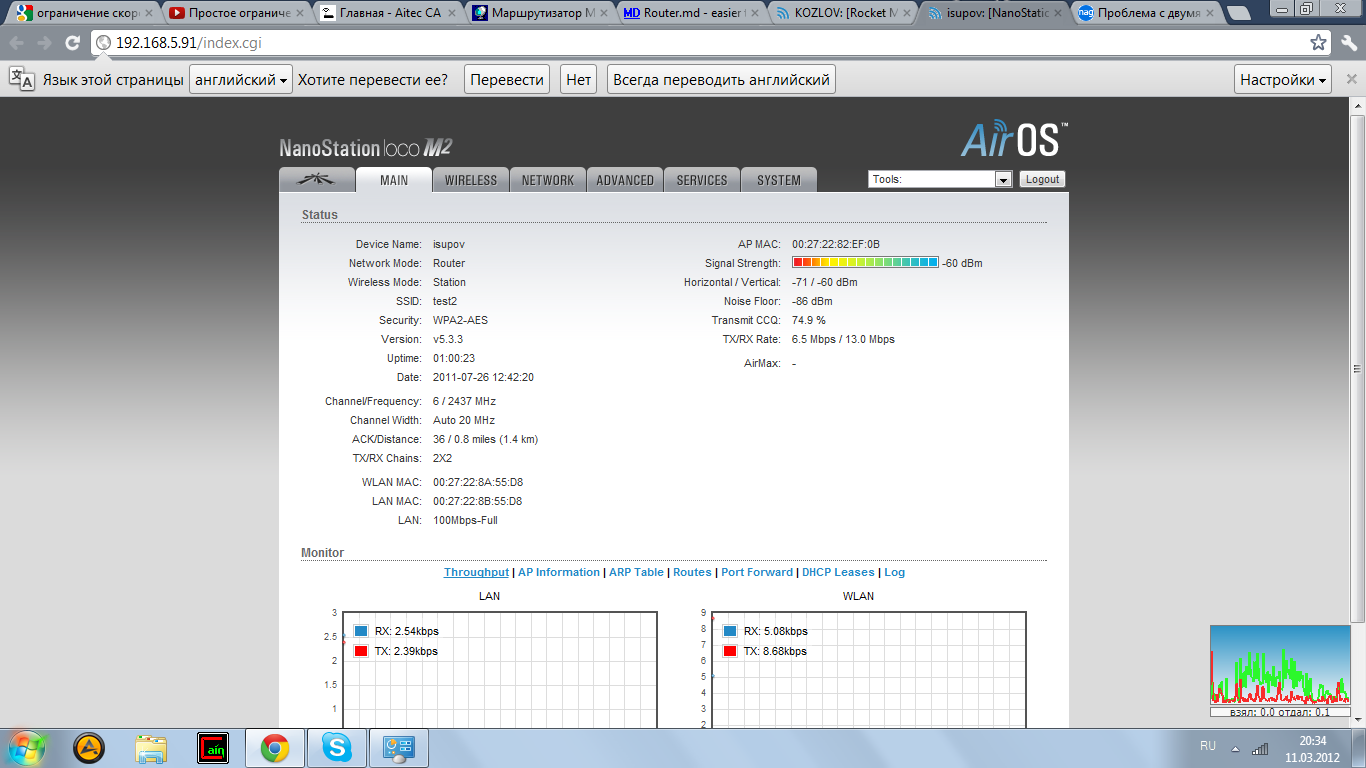Click the 'Перевести' translate button
The image size is (1366, 768).
tap(507, 80)
